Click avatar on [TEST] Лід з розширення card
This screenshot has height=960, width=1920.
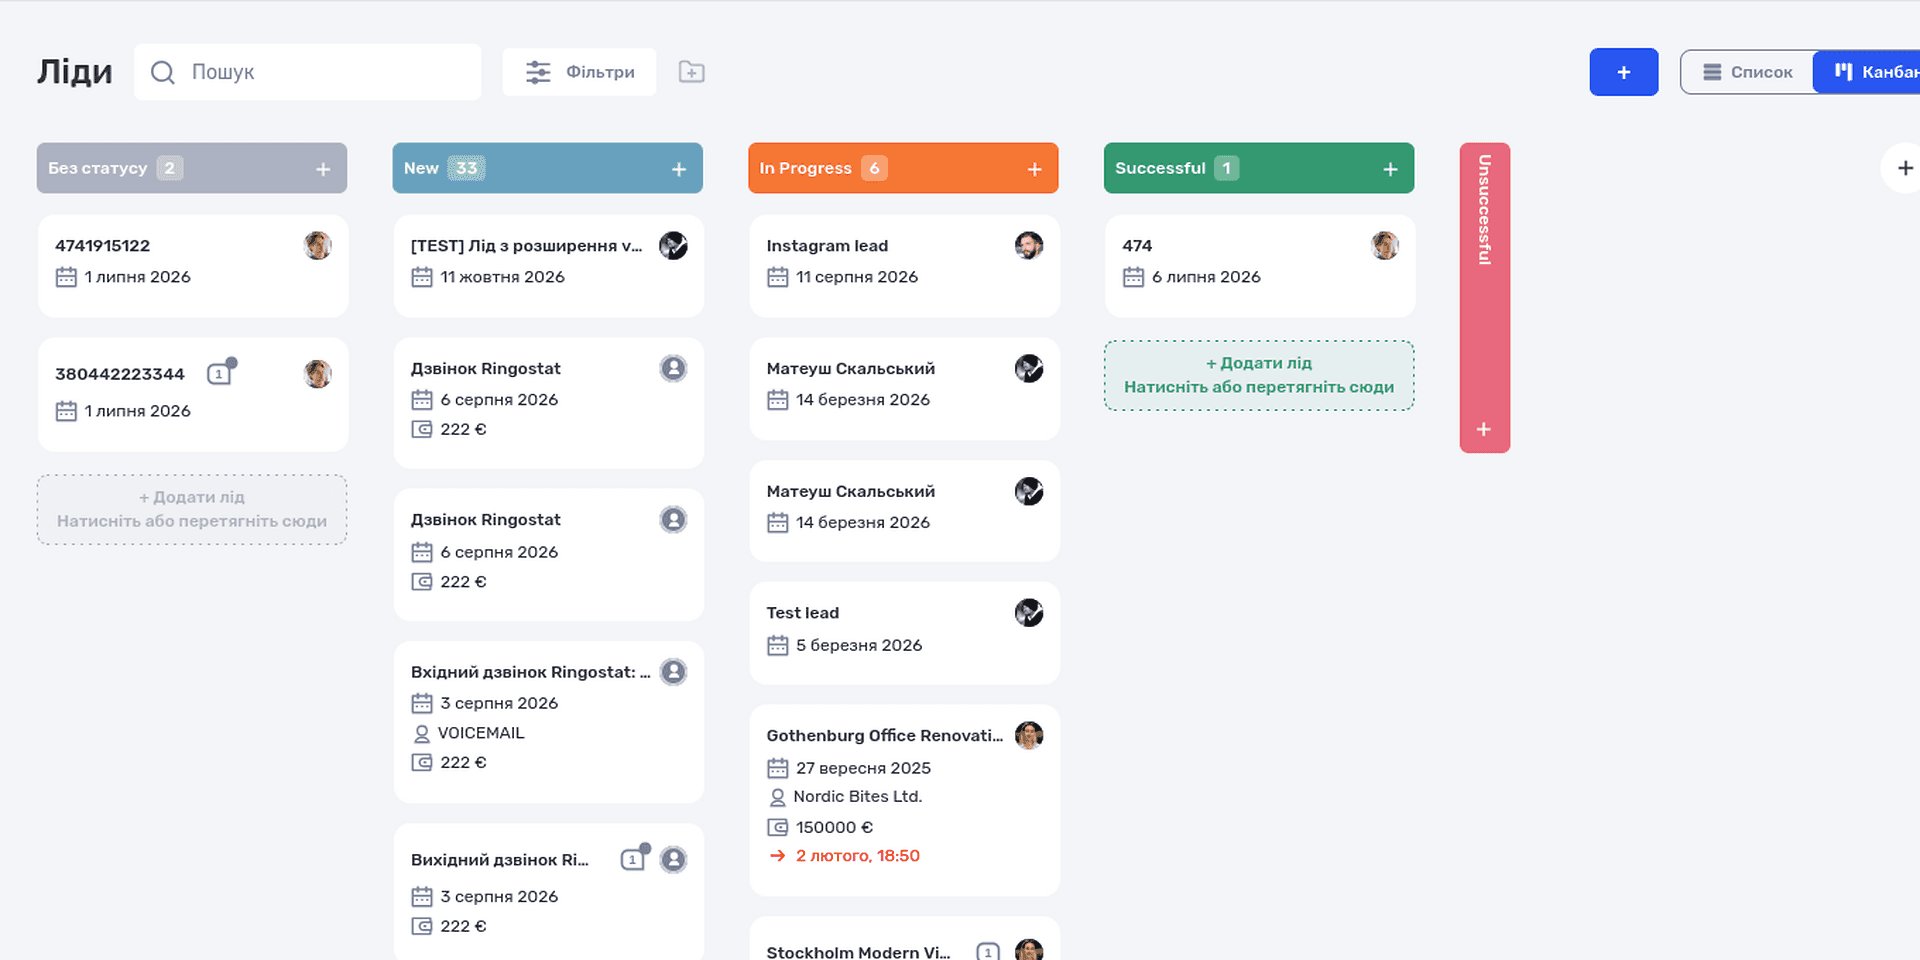673,245
